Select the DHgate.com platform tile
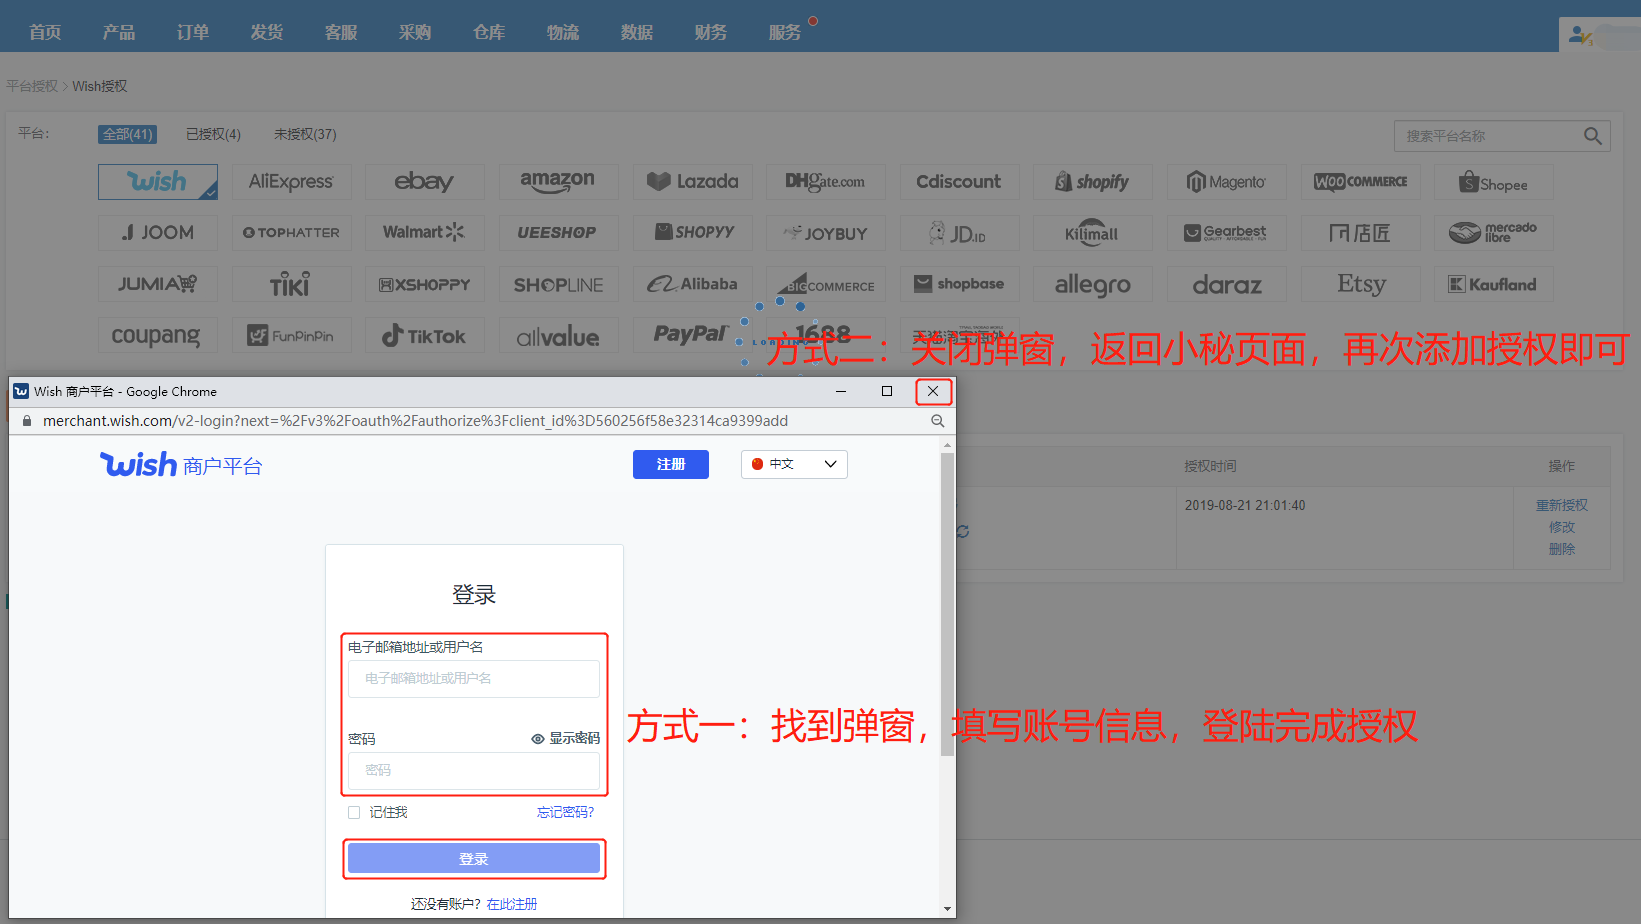 (x=826, y=182)
